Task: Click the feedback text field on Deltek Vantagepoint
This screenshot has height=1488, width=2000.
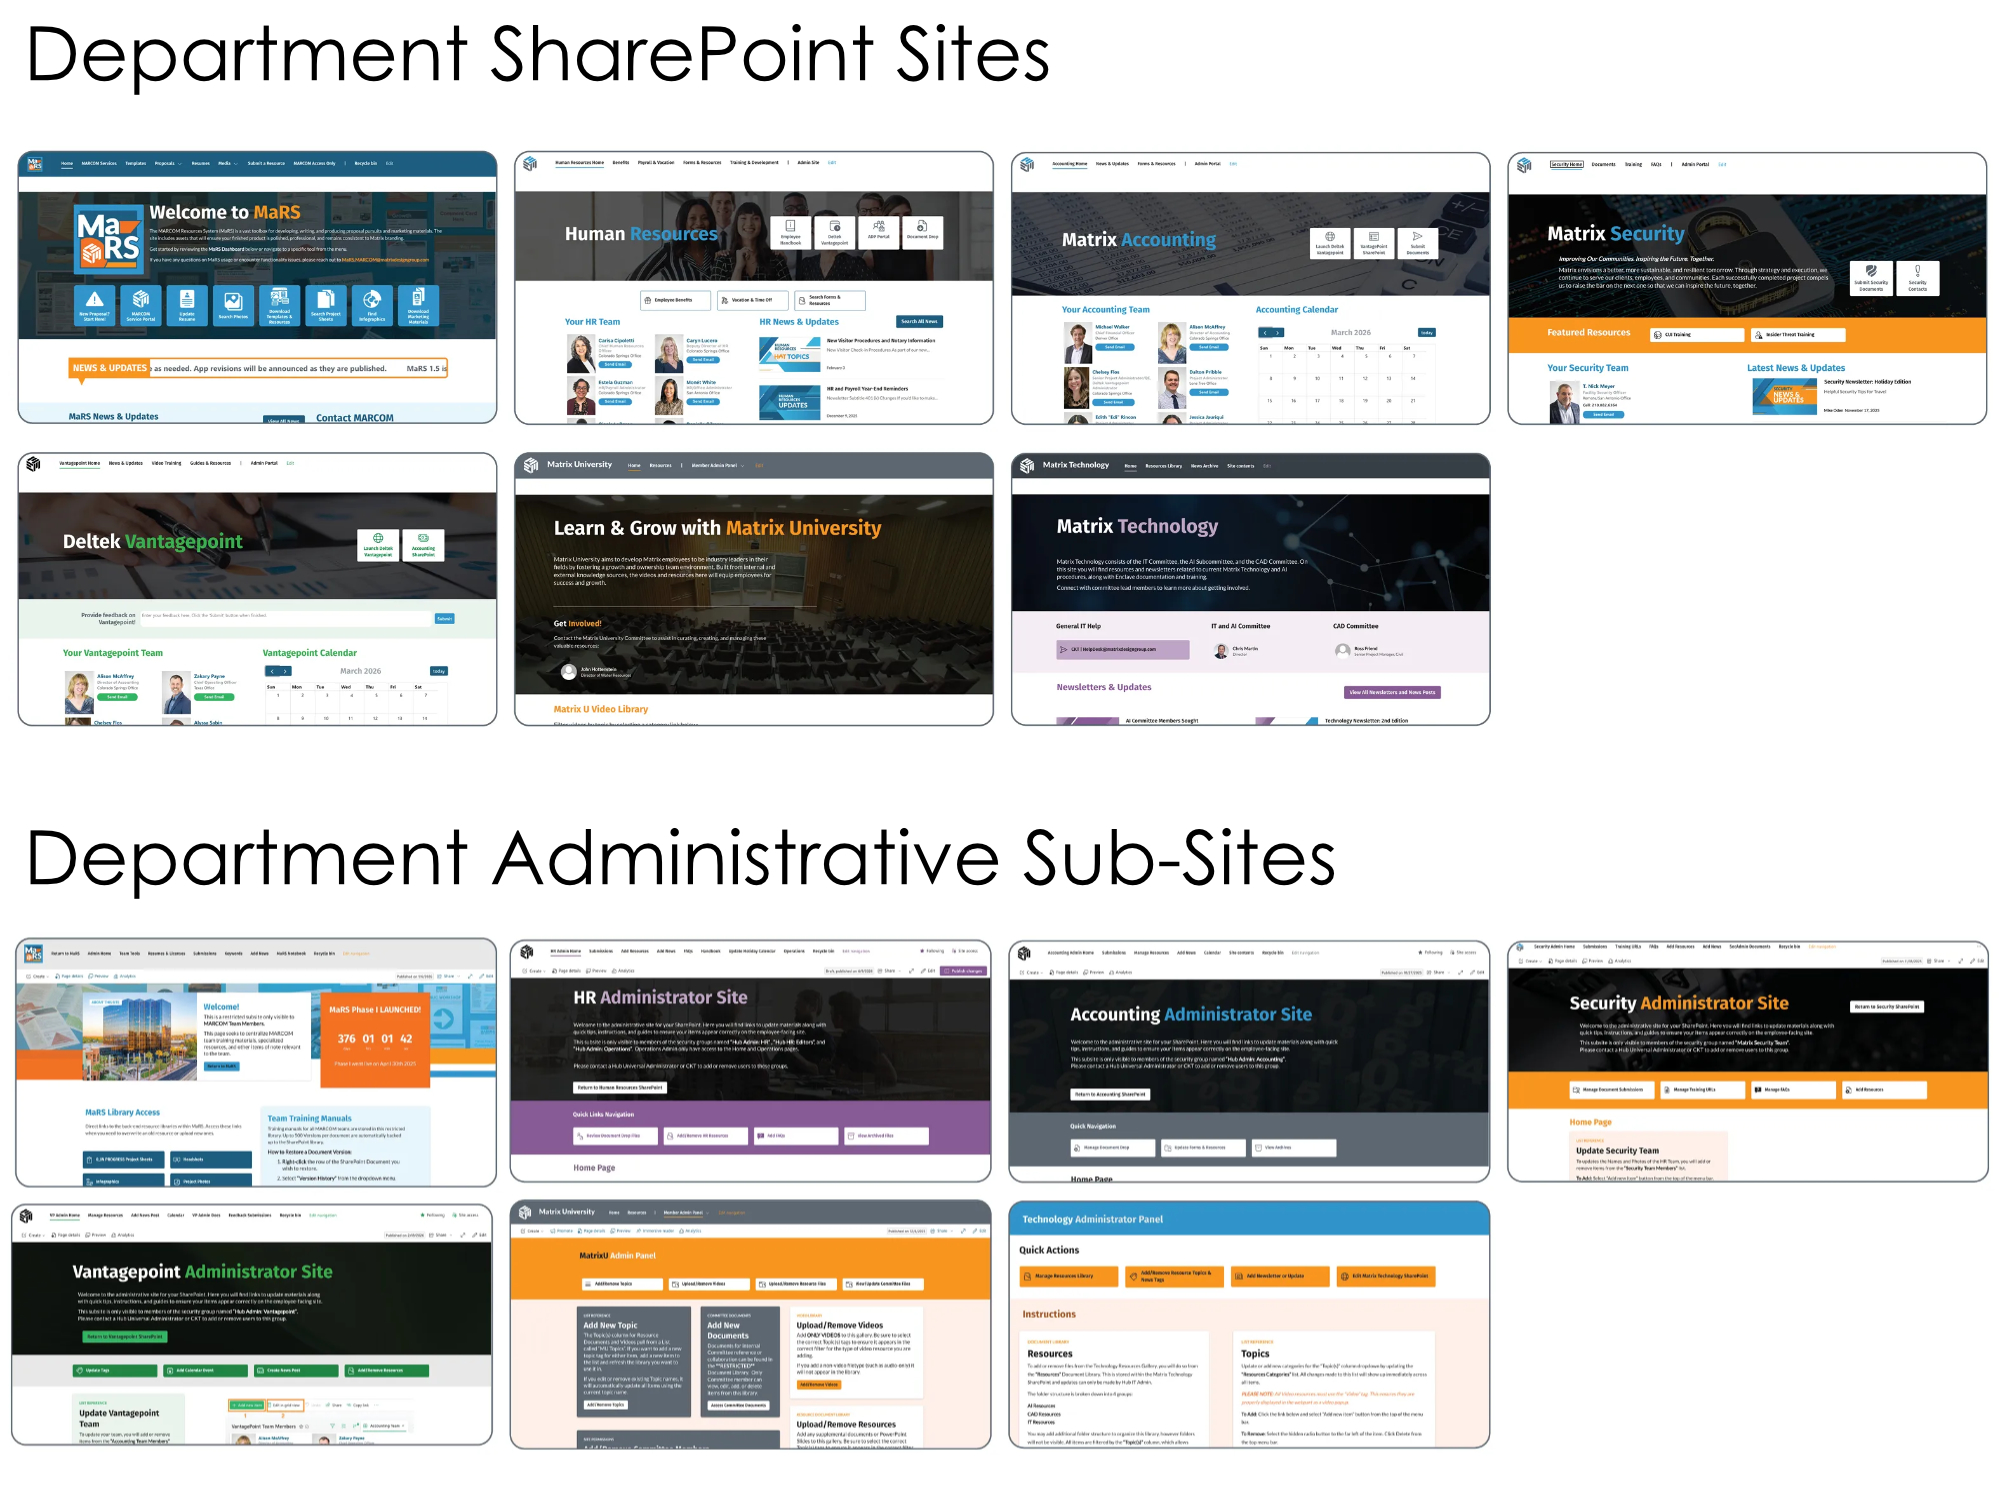Action: coord(285,618)
